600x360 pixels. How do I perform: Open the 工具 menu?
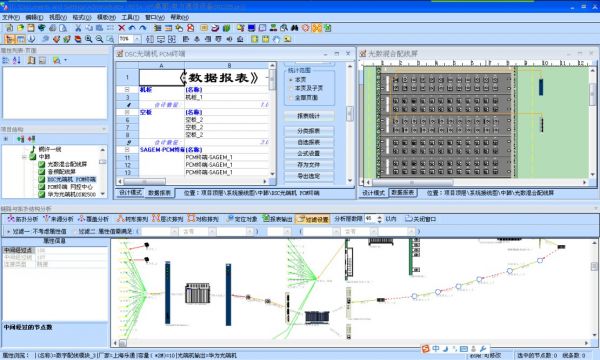pos(130,17)
